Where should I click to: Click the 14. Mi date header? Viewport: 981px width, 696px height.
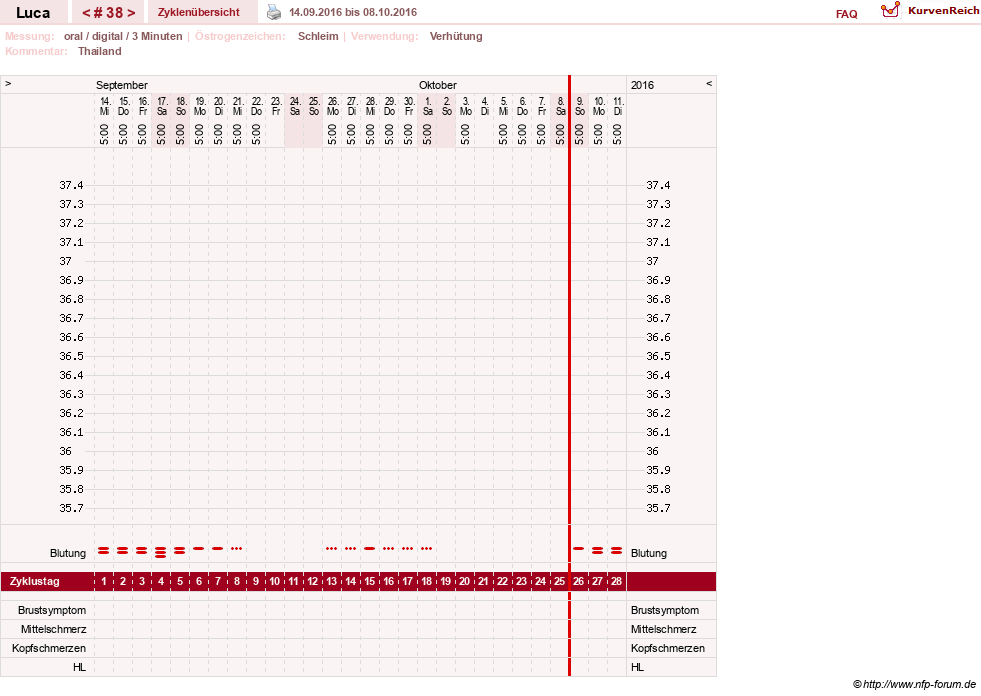pos(104,106)
